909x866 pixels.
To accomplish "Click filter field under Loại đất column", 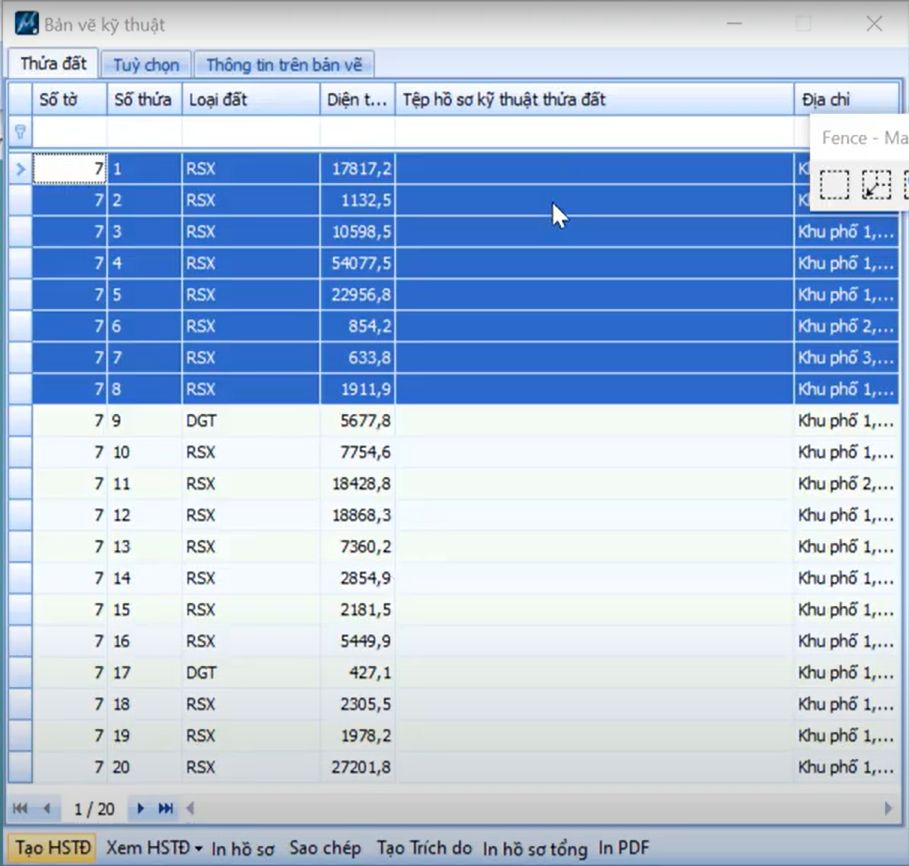I will tap(250, 131).
